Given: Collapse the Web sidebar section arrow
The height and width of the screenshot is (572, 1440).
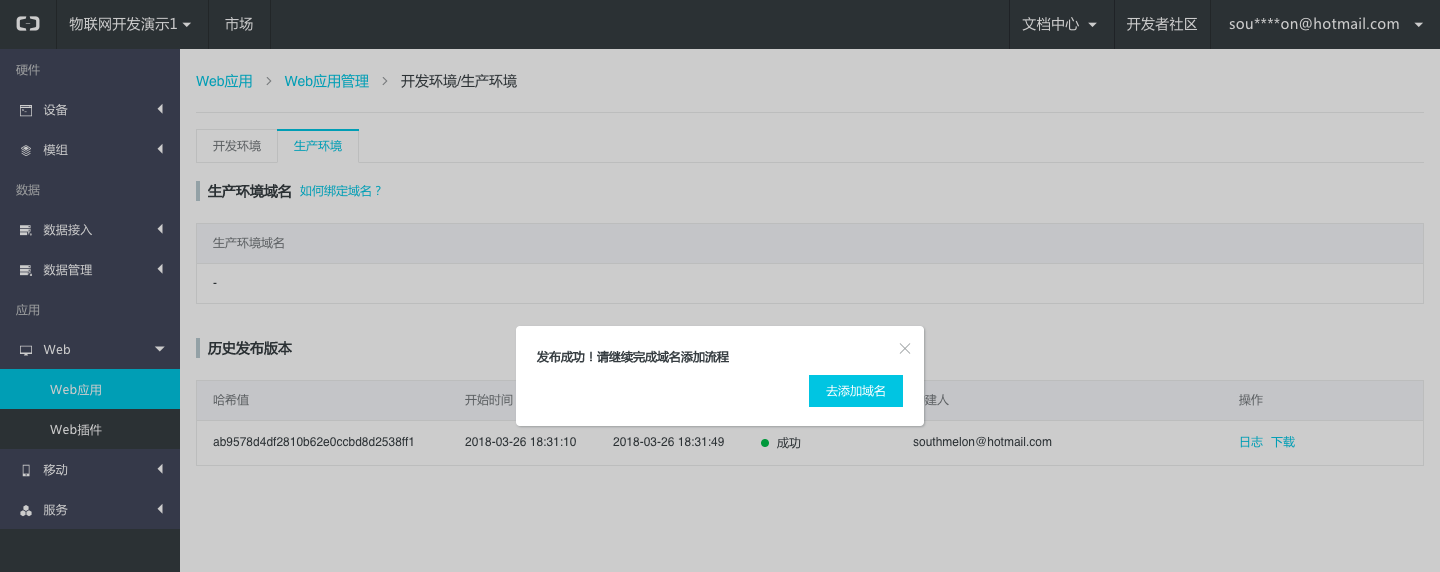Looking at the screenshot, I should coord(159,349).
